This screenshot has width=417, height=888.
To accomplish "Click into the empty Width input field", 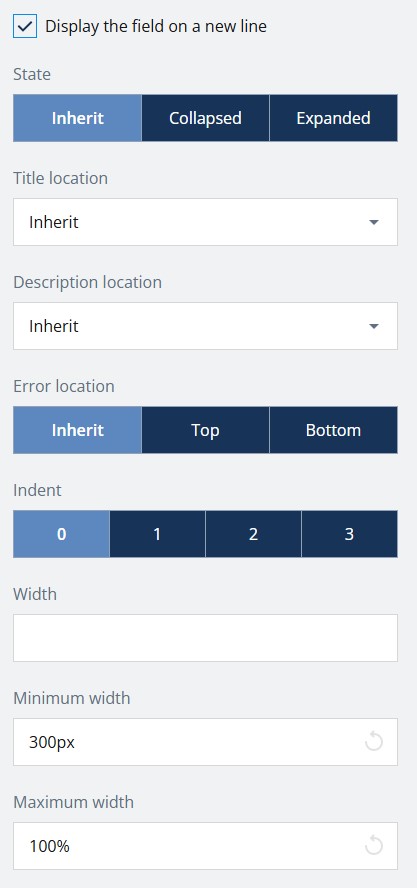I will click(x=205, y=638).
